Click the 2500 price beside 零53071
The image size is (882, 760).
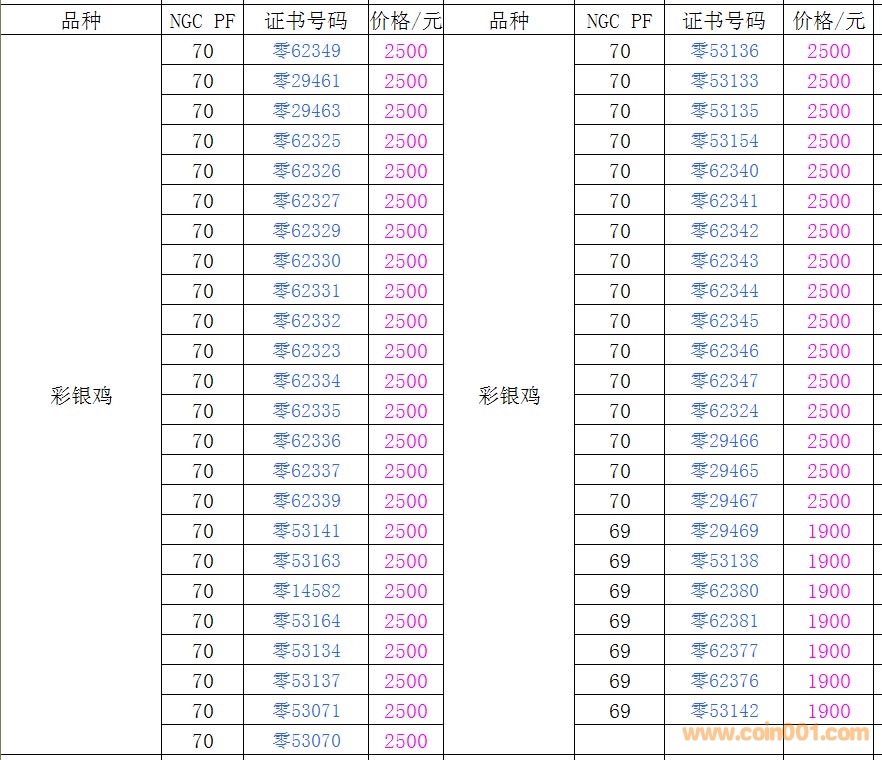coord(406,711)
